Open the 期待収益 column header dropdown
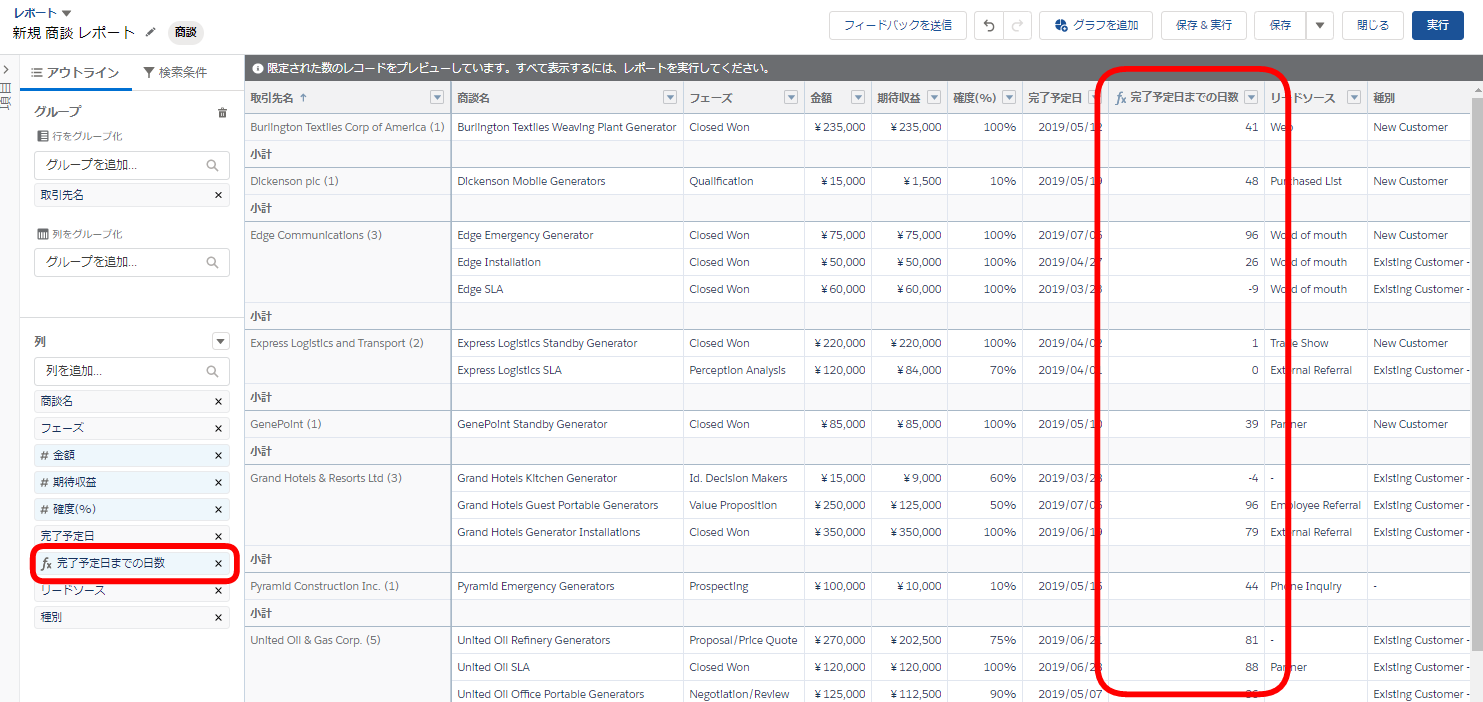The height and width of the screenshot is (702, 1483). (x=934, y=97)
